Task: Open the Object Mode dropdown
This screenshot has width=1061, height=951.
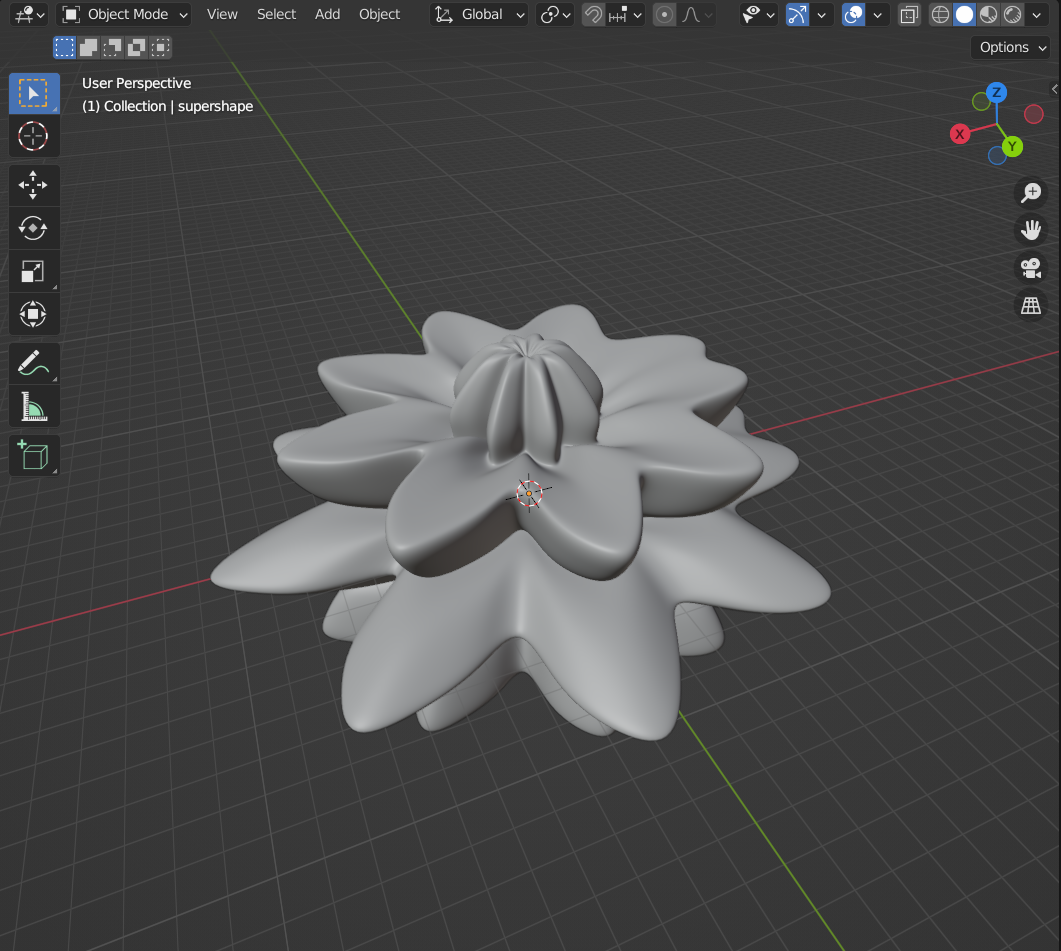Action: 124,14
